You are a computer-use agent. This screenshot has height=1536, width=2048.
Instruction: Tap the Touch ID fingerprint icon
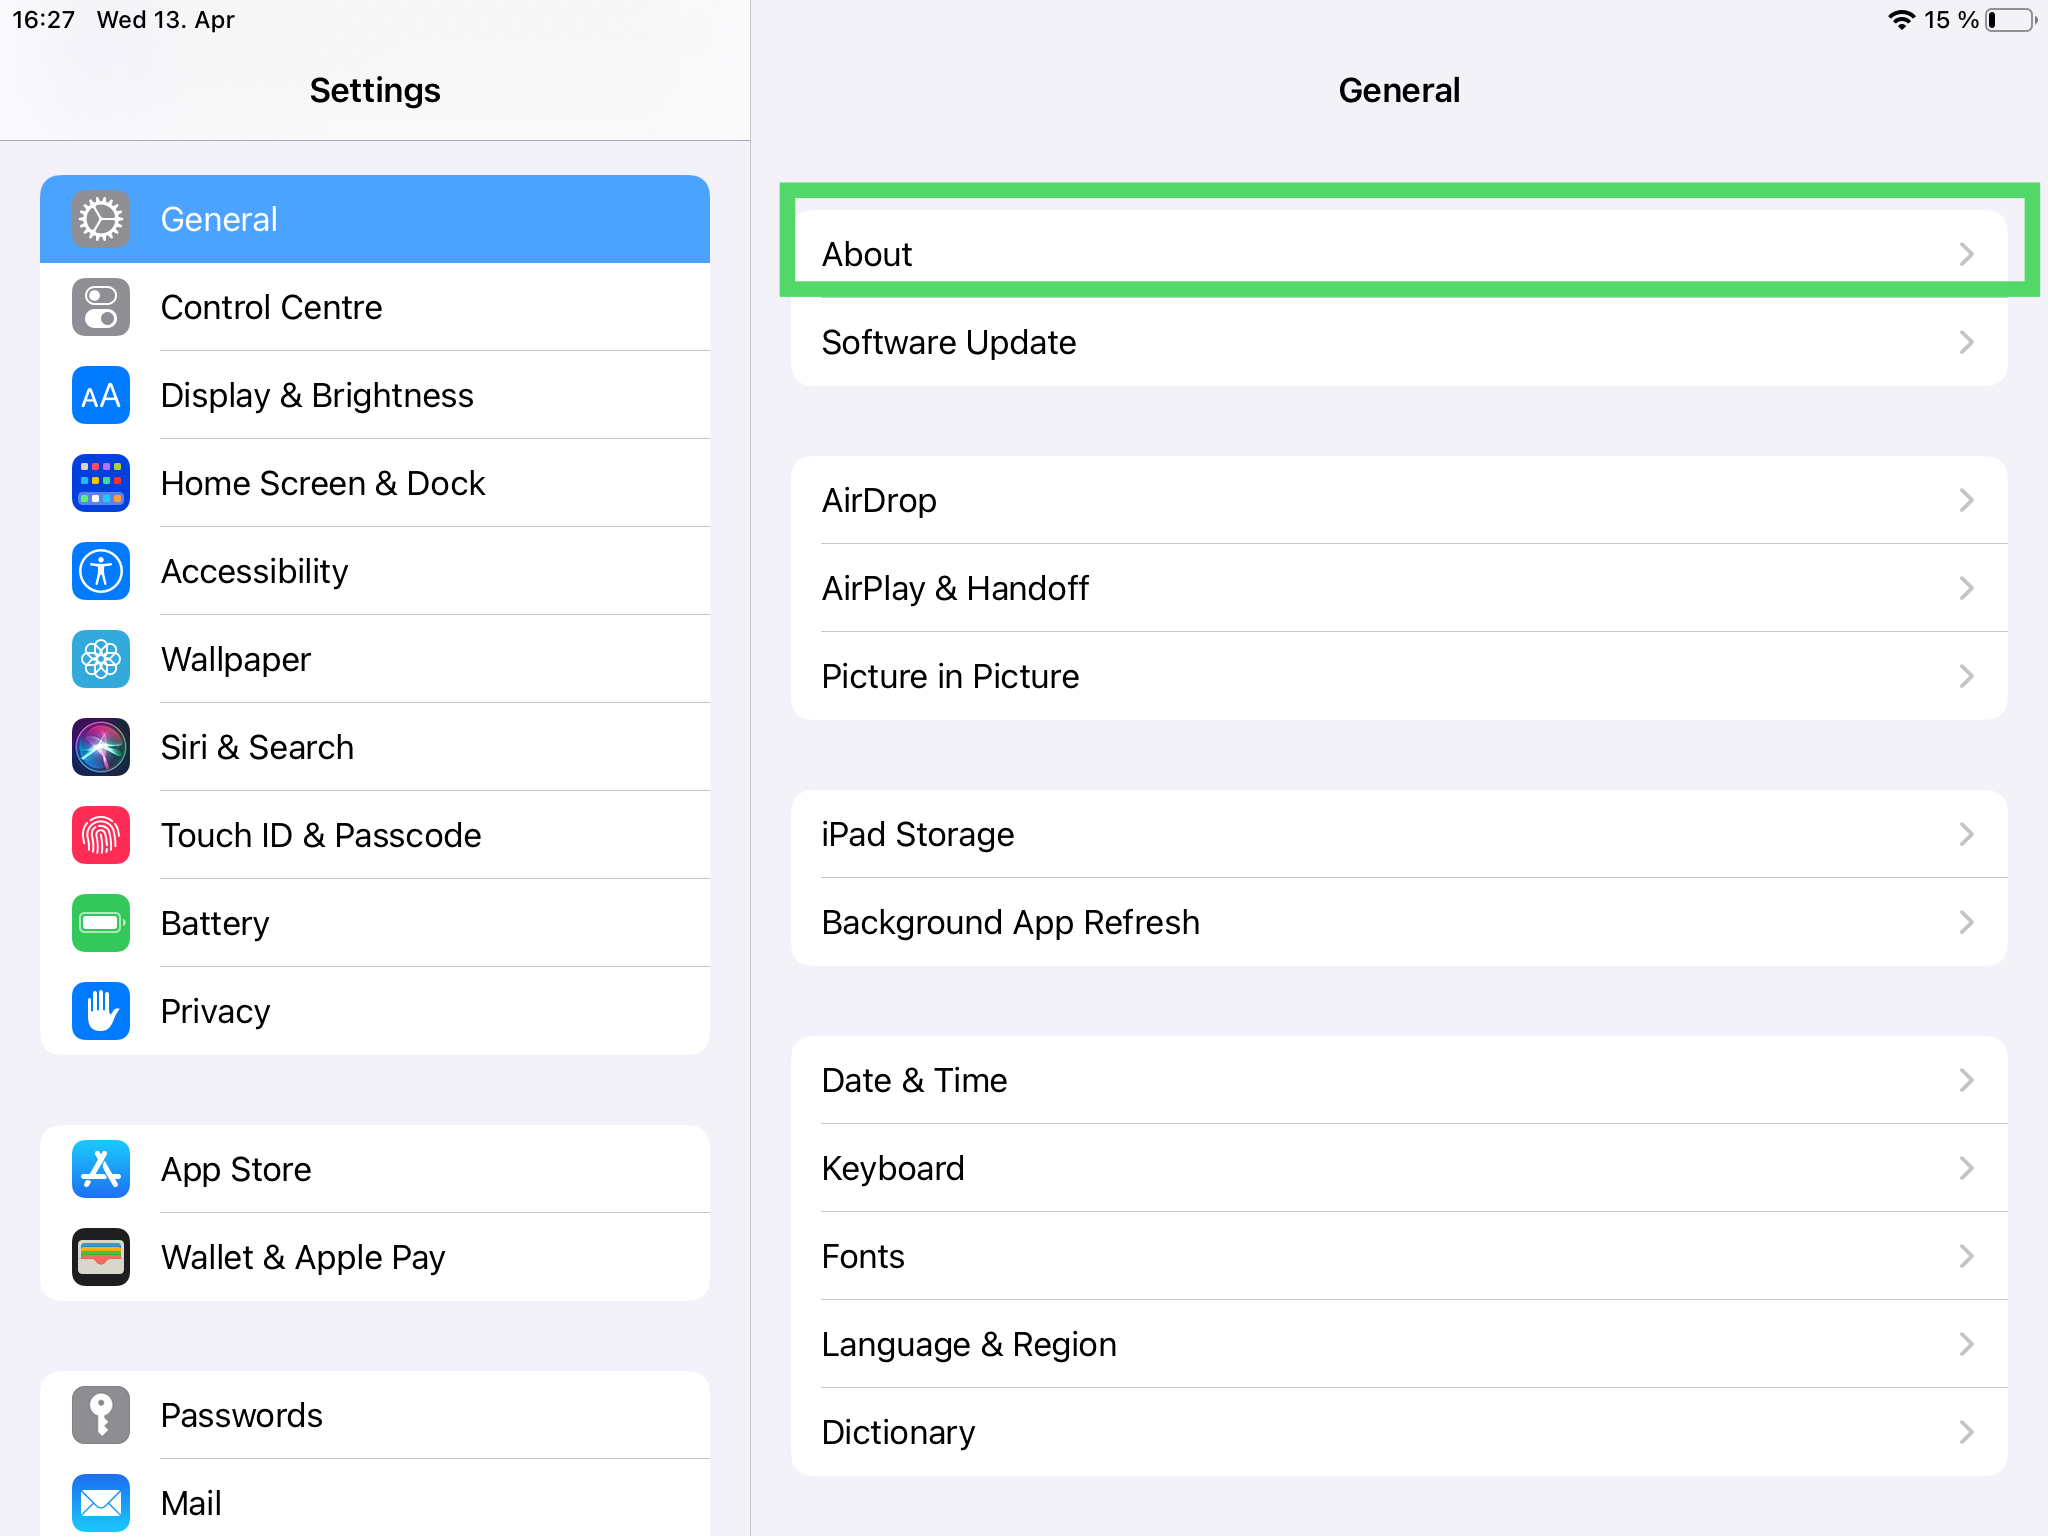(101, 835)
